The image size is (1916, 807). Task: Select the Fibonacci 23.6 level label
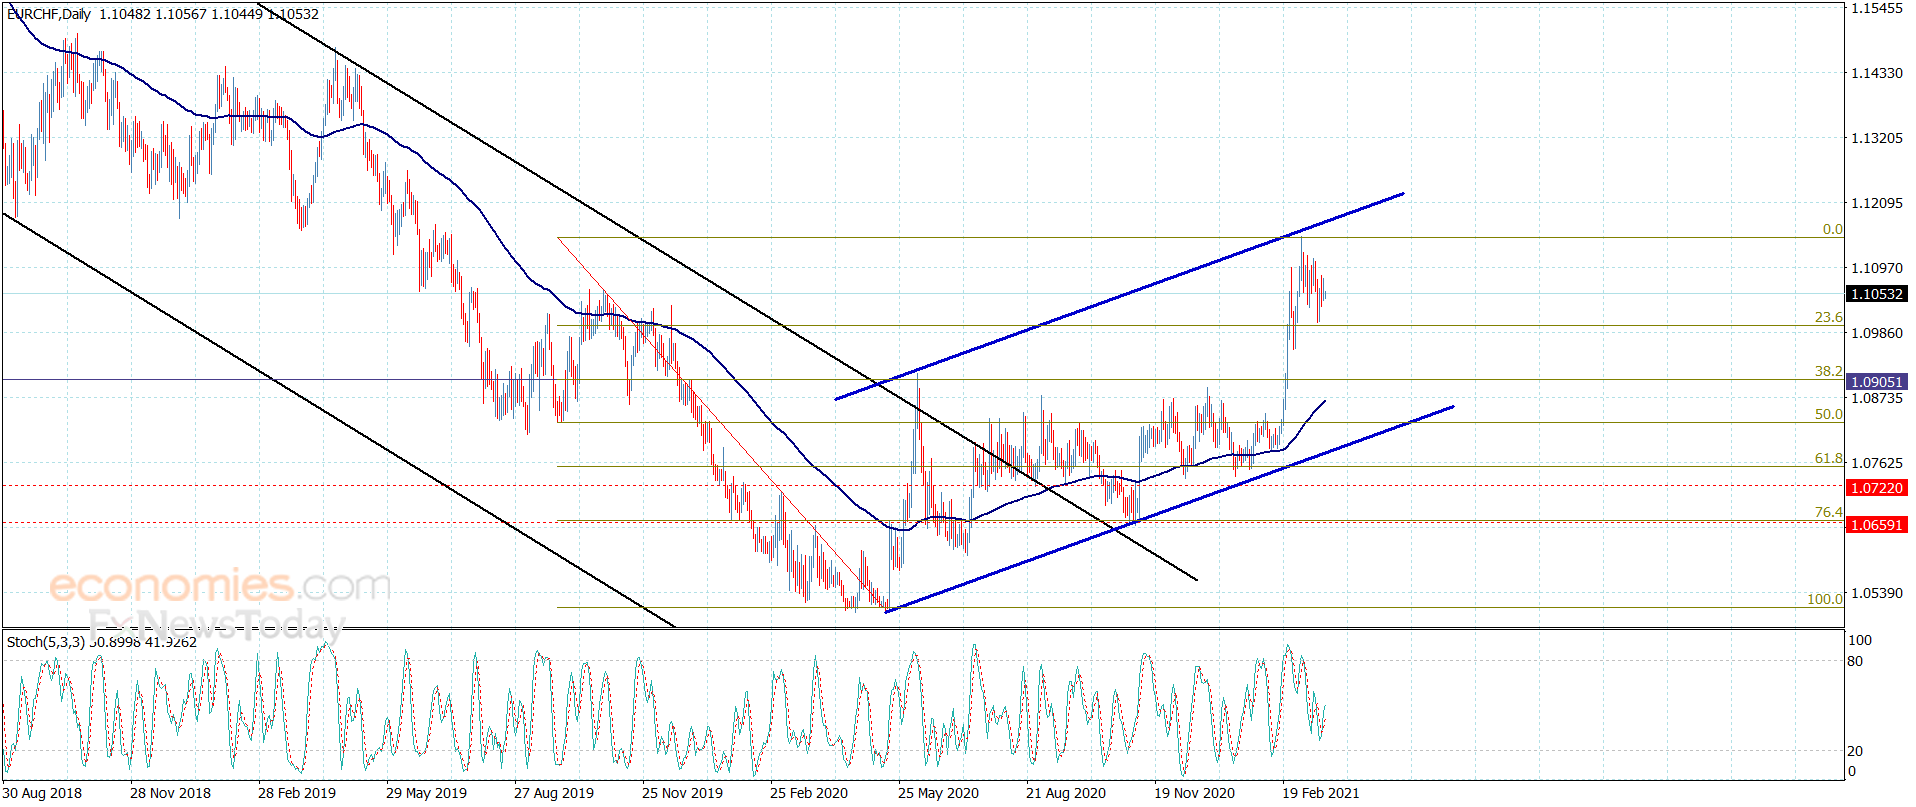1828,317
